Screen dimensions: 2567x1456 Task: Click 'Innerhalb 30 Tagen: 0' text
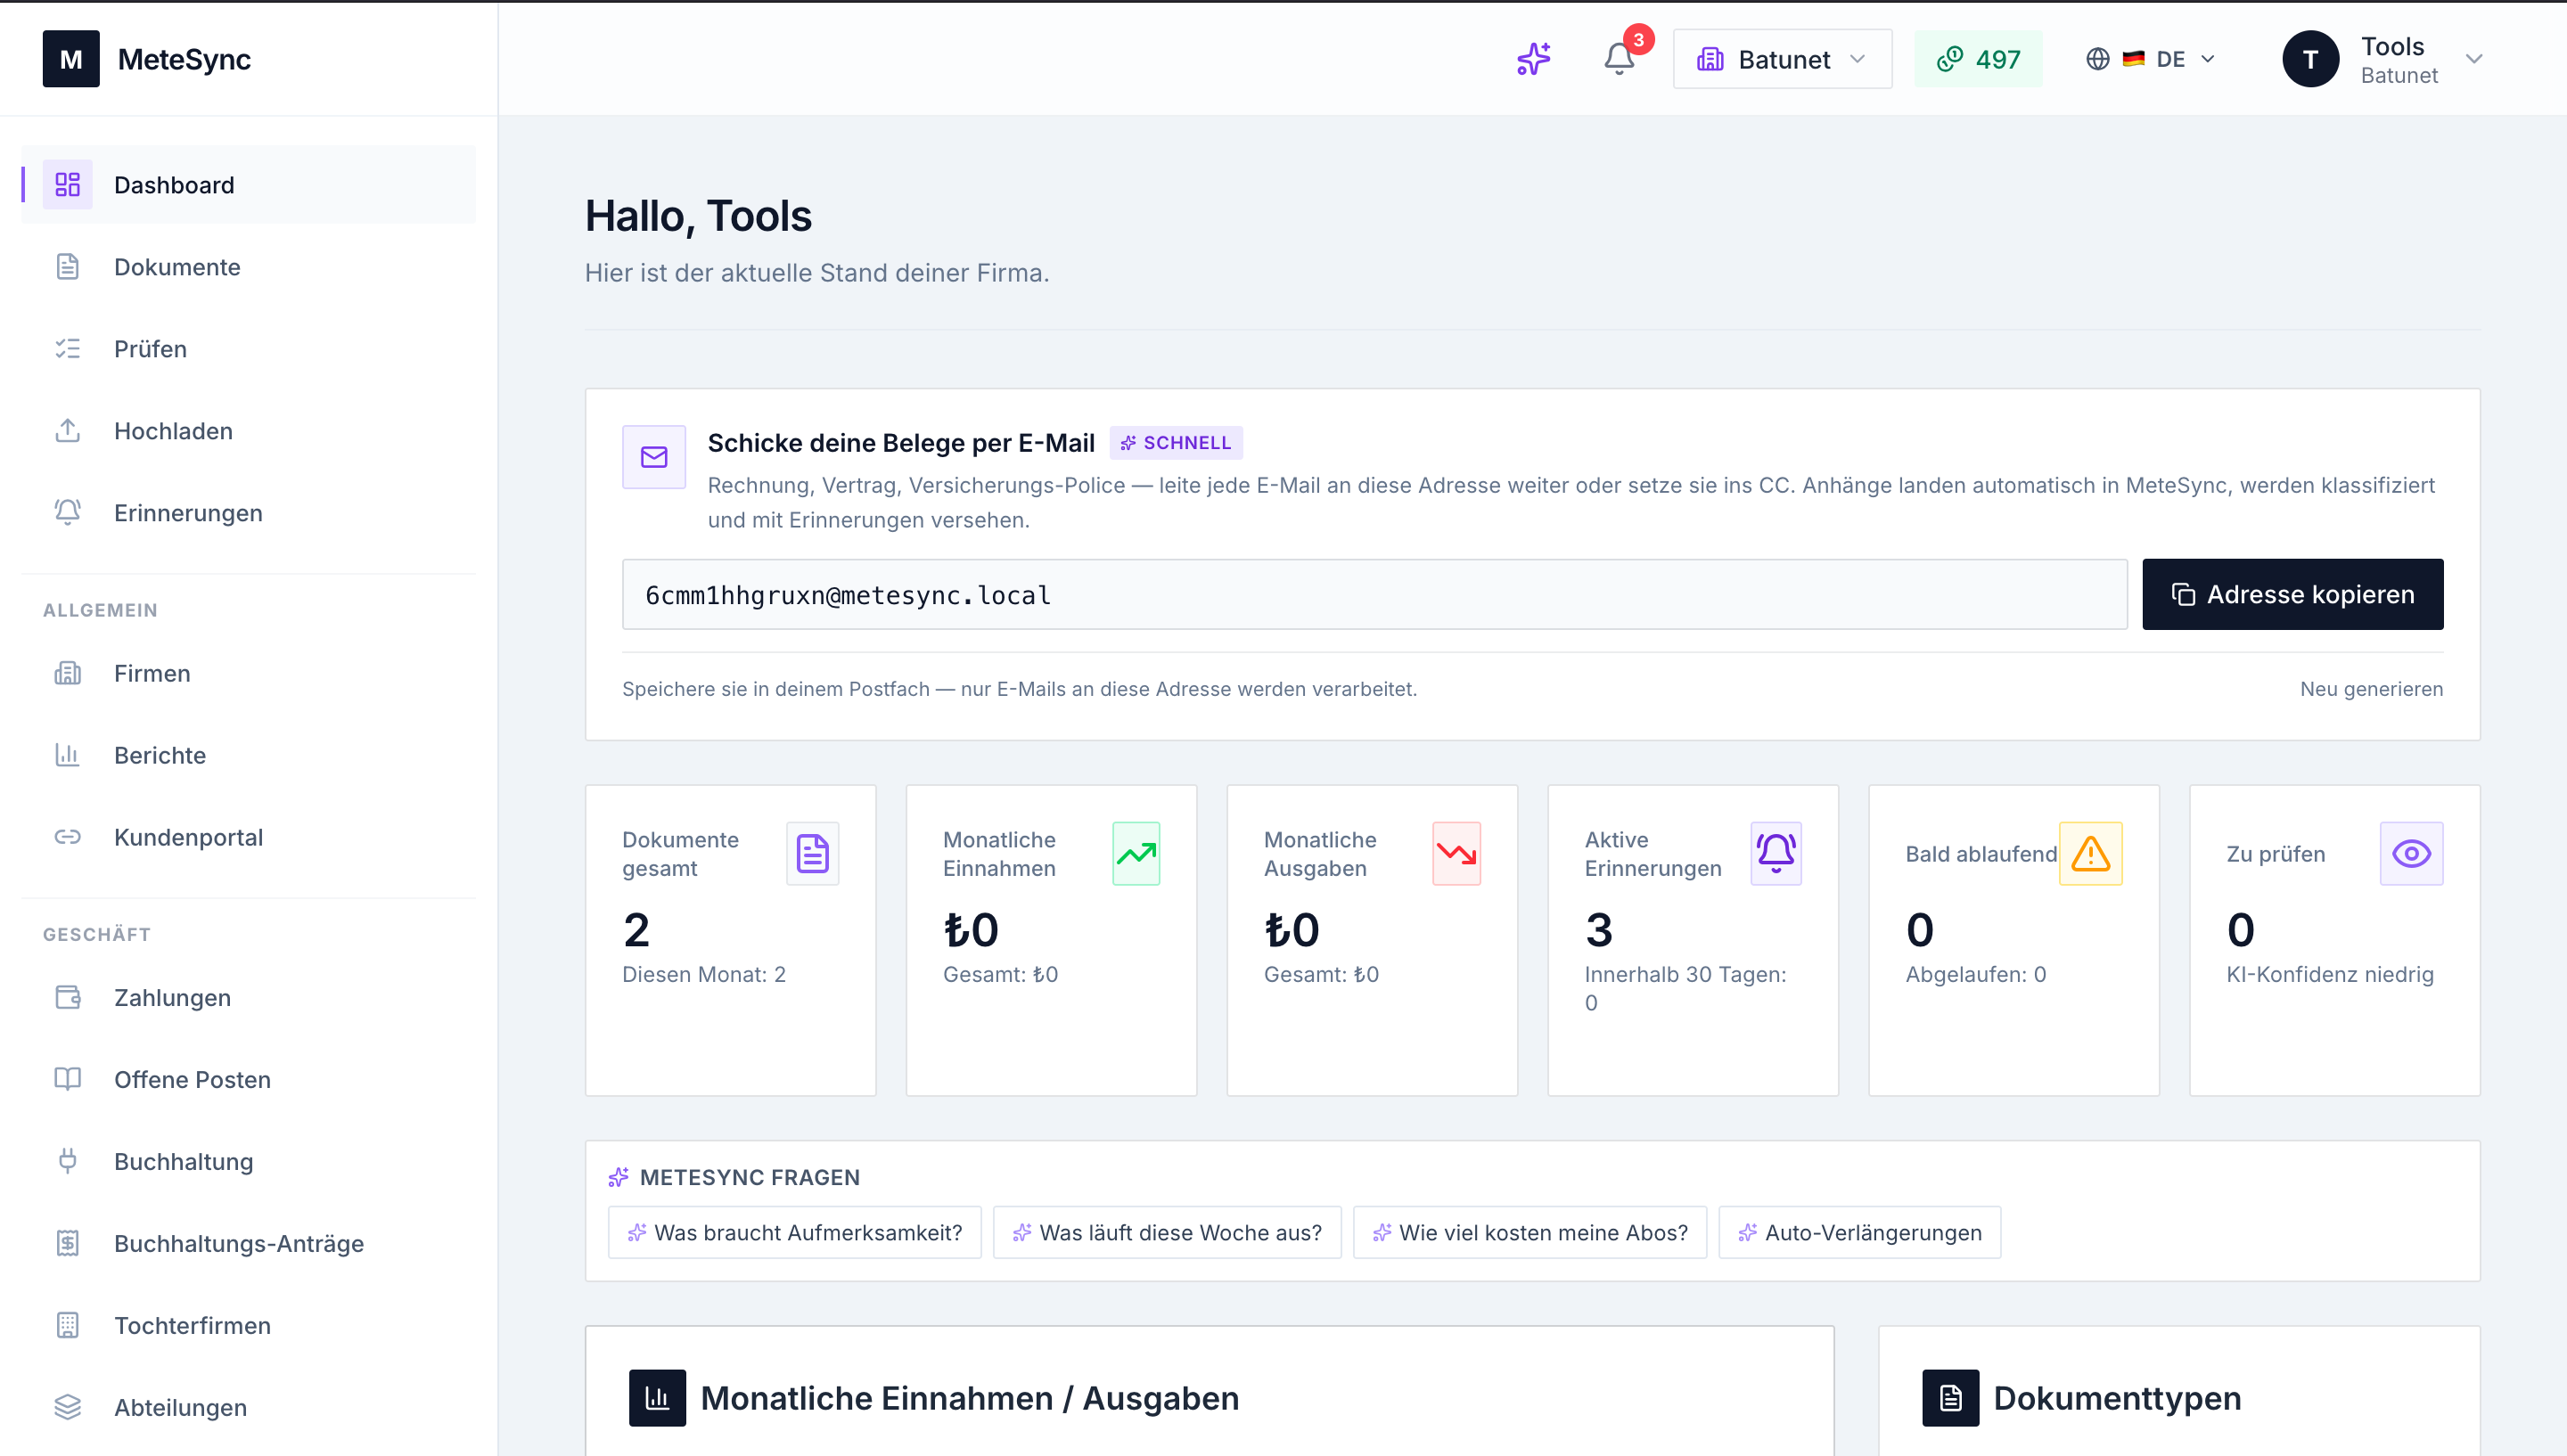click(x=1685, y=988)
